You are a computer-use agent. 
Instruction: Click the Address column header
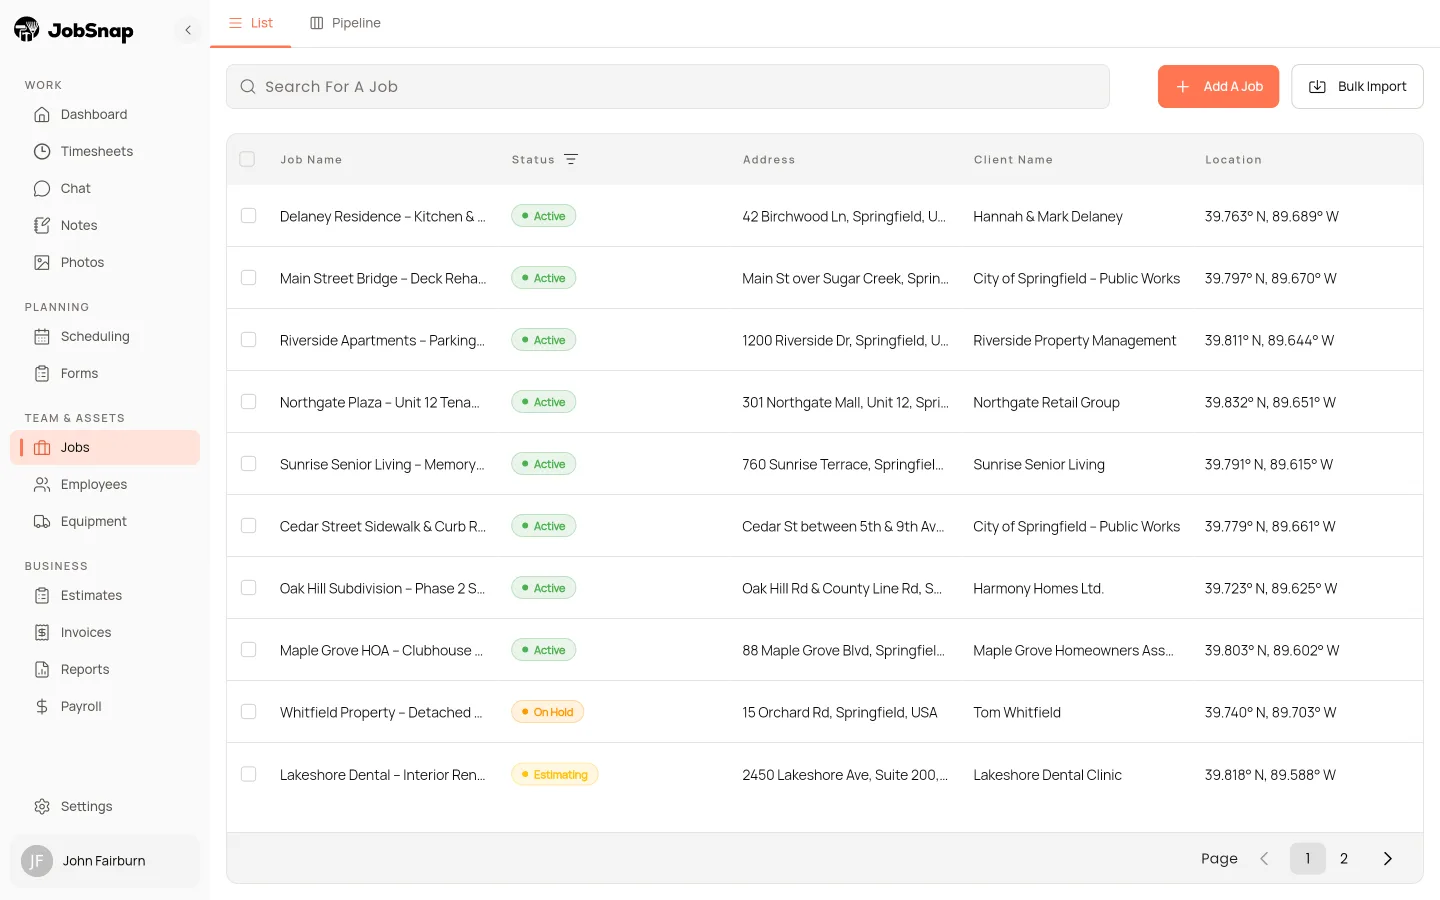click(x=769, y=159)
